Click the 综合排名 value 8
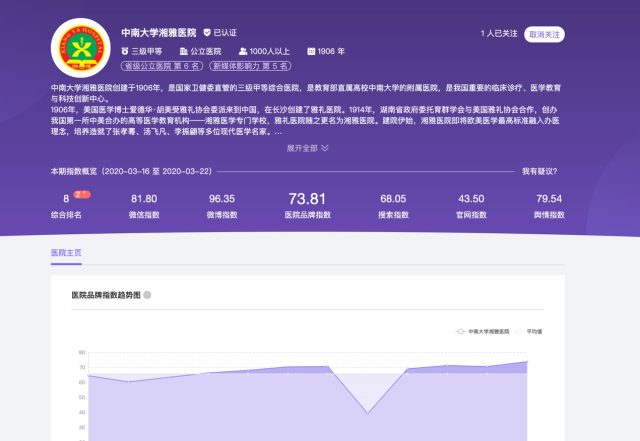Screen dimensions: 640x441 (x=66, y=199)
